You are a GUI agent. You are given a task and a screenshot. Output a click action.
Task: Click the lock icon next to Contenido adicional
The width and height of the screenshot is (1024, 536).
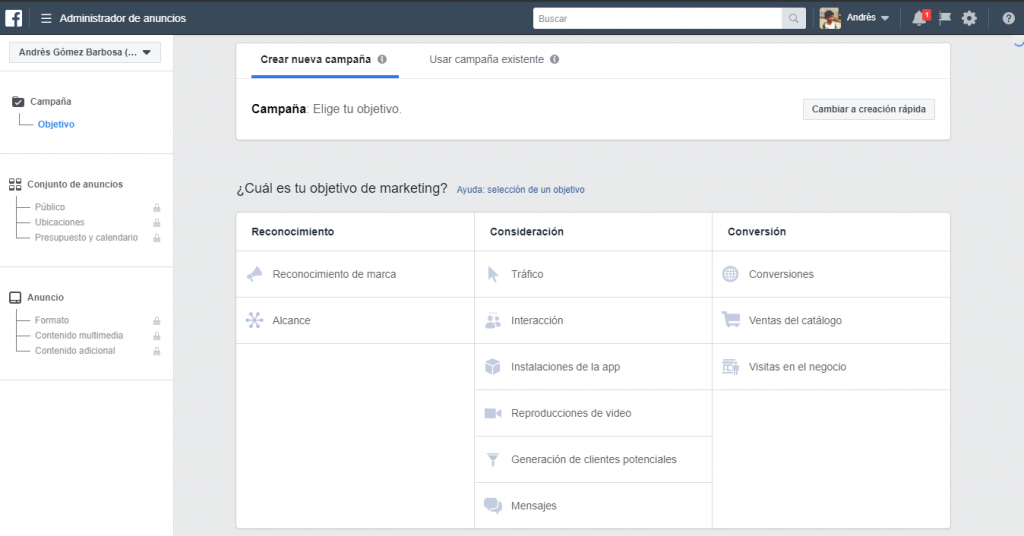pos(157,351)
